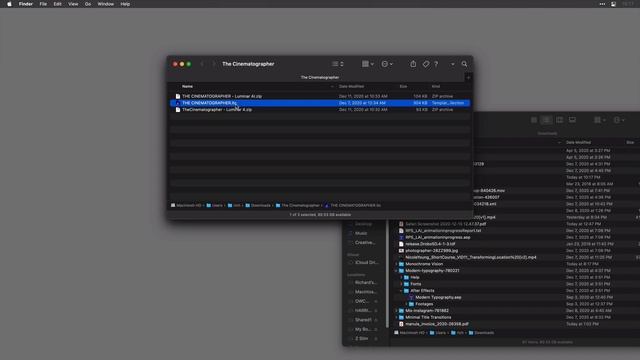Sort by Date Modified in Cinematographer window
The width and height of the screenshot is (640, 360).
point(351,87)
